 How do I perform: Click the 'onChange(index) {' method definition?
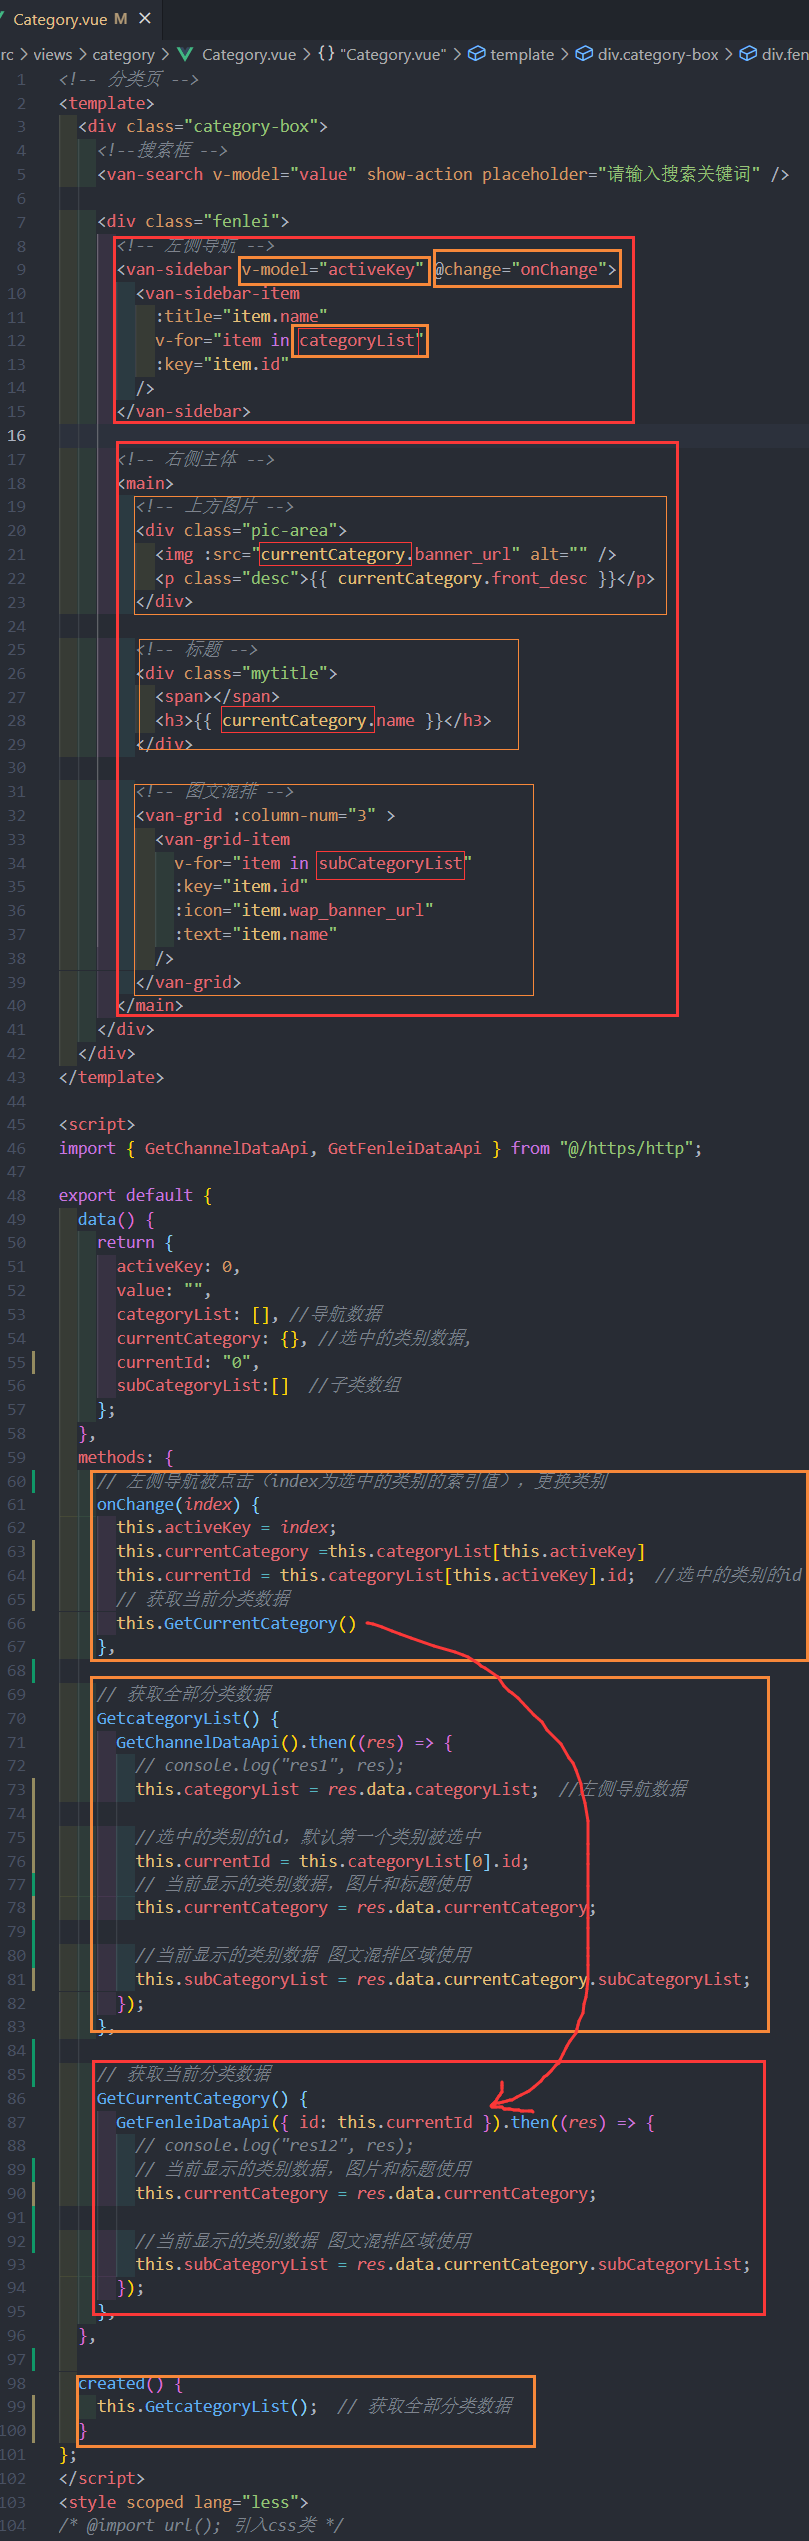(179, 1505)
